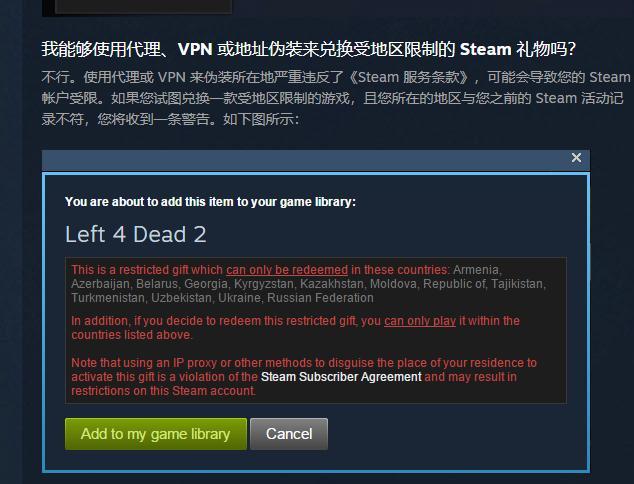This screenshot has width=634, height=484.
Task: Click the bold Steam word in heading
Action: 485,49
